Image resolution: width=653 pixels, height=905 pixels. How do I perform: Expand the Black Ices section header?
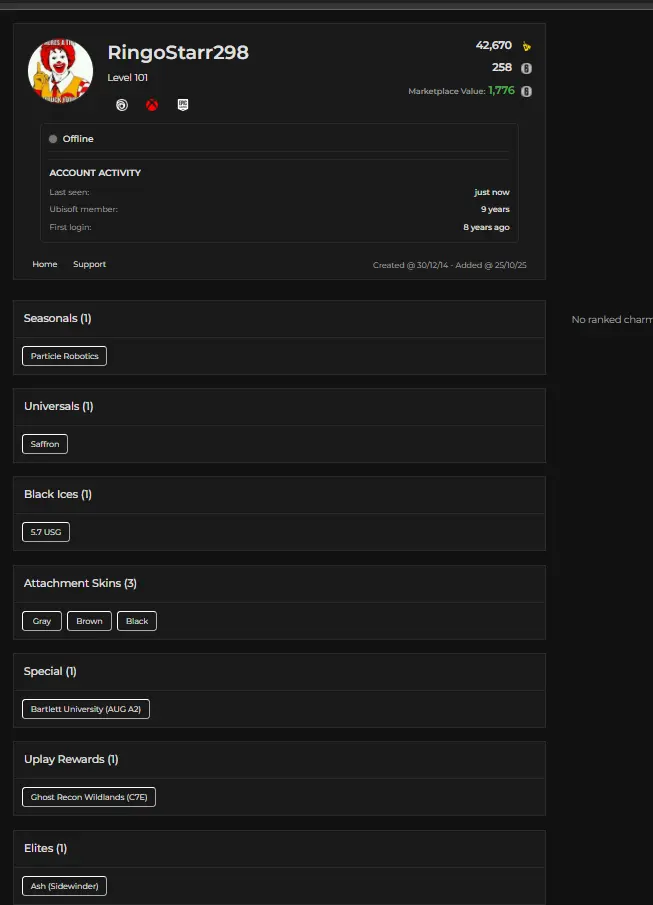pos(279,495)
